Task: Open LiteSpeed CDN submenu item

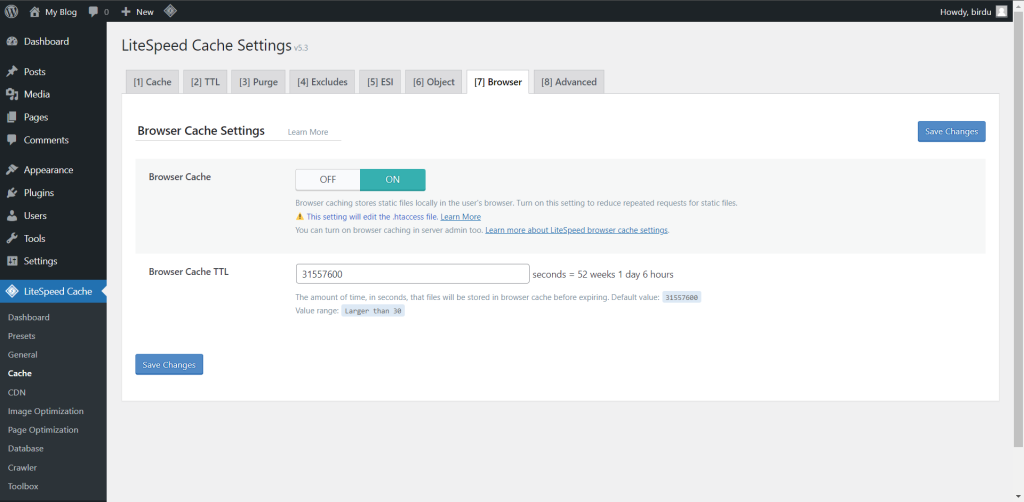Action: [16, 393]
